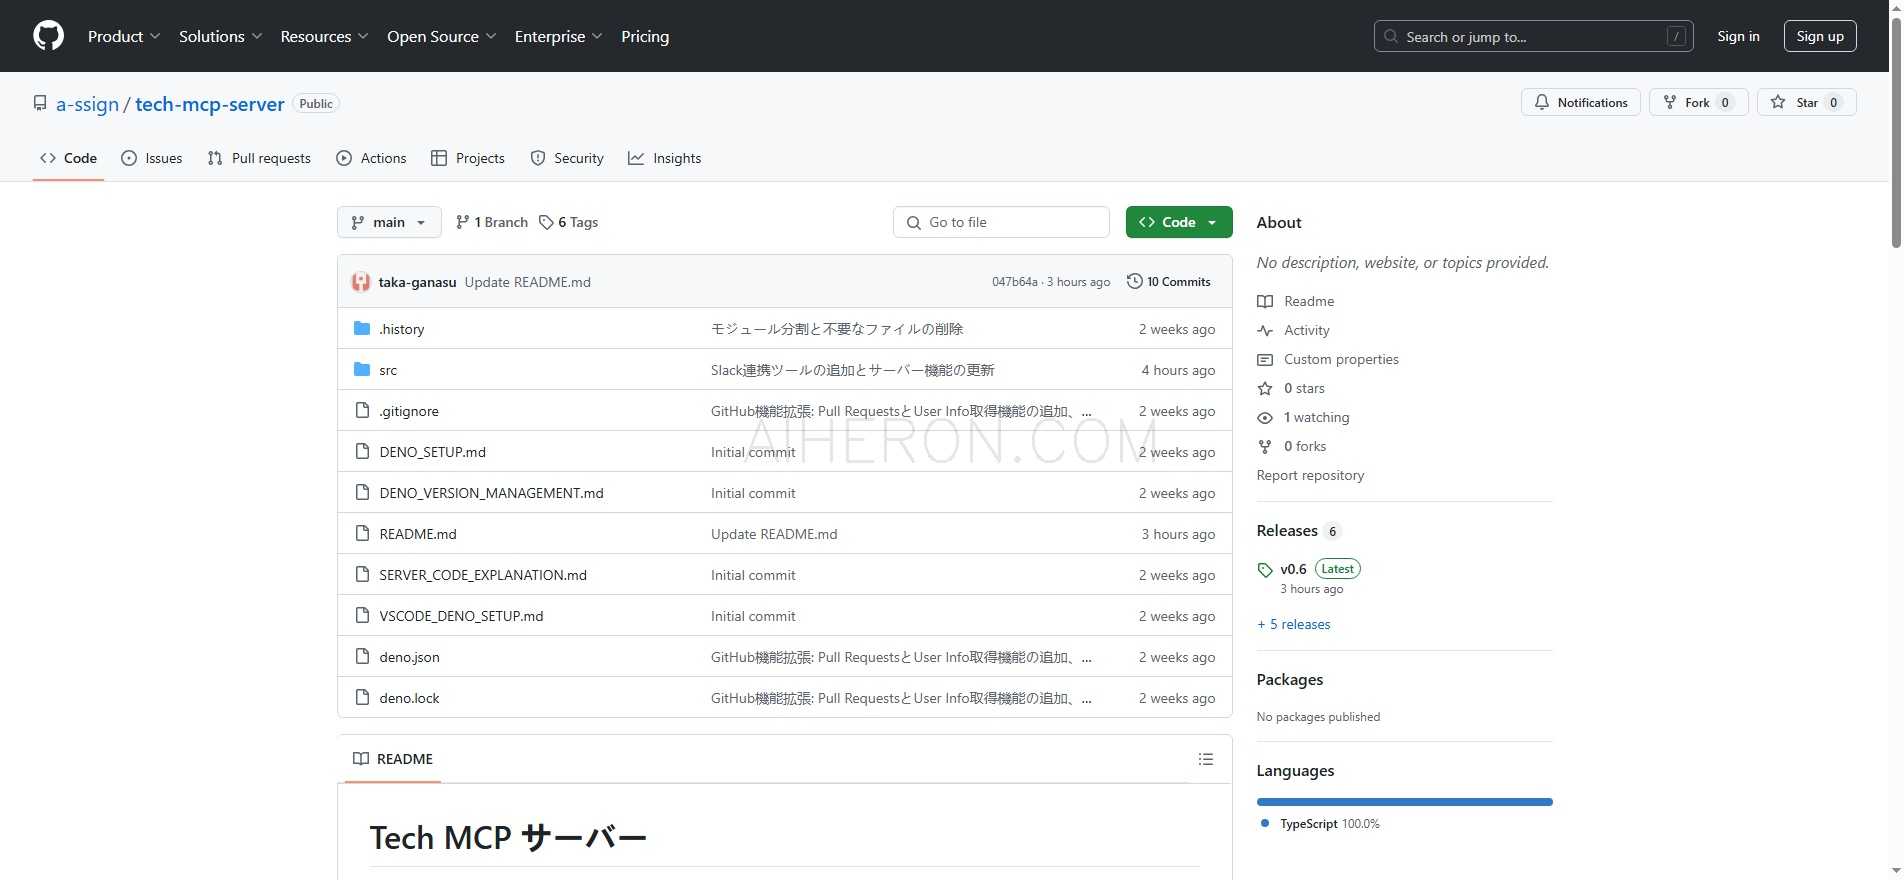Click the folder icon of .history row
1904x880 pixels.
pyautogui.click(x=362, y=328)
